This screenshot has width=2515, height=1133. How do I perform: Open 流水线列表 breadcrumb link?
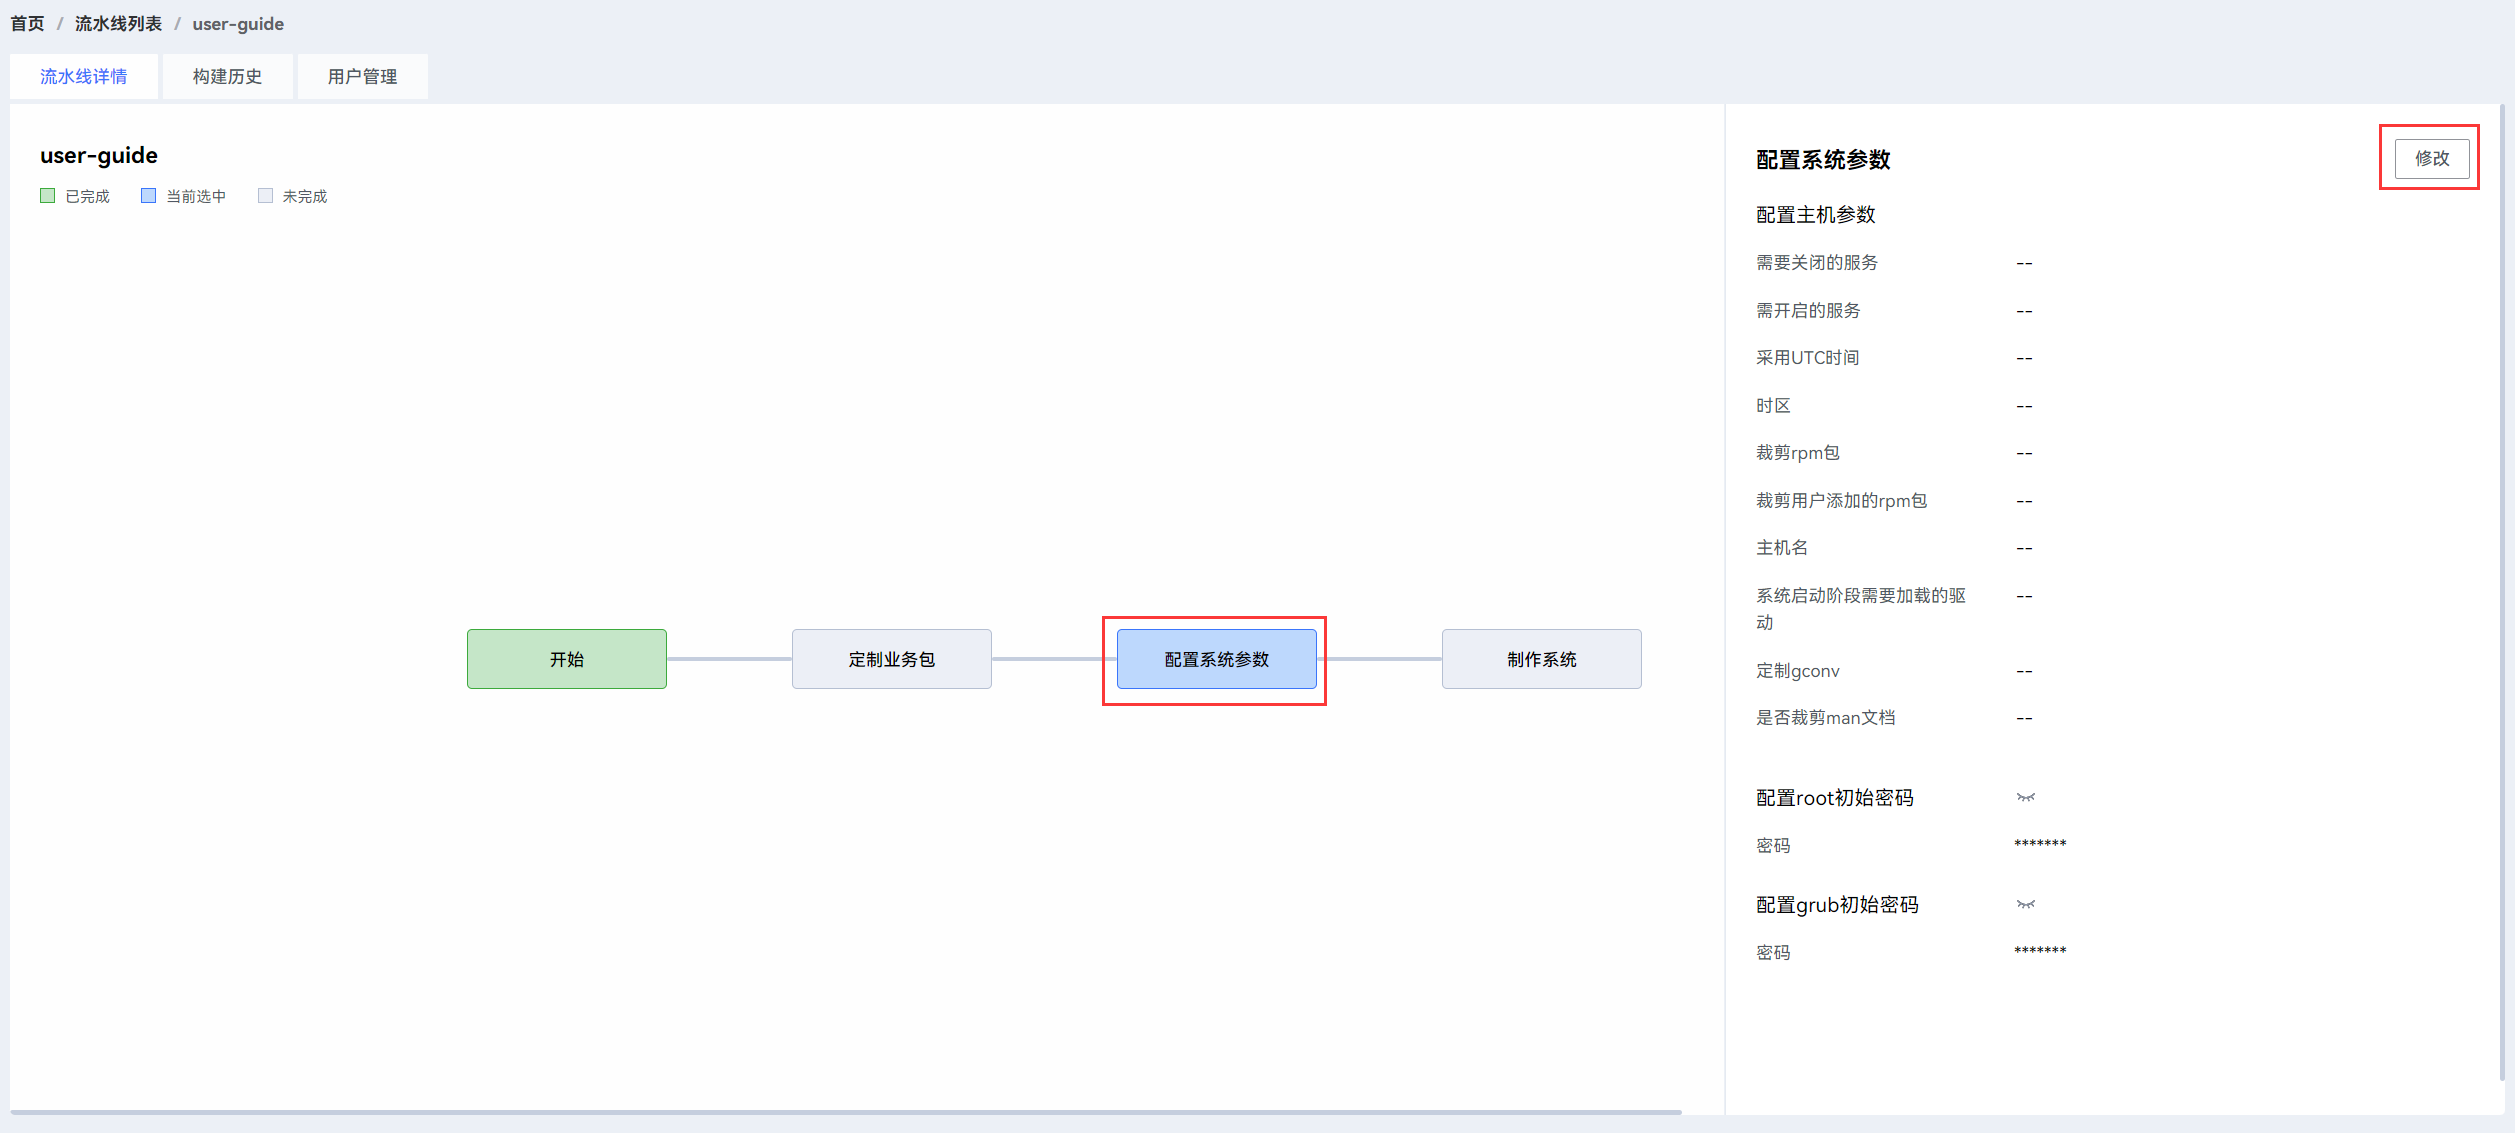click(x=118, y=24)
